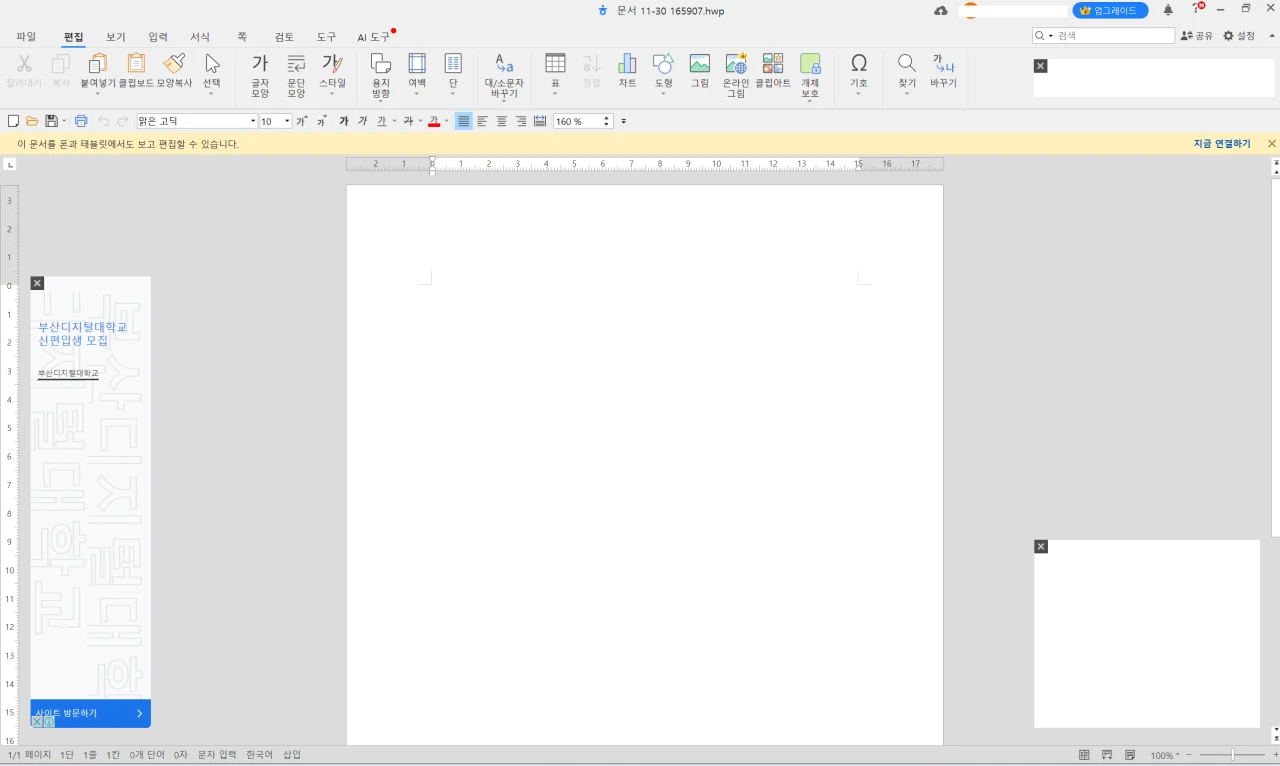Open 문단 모양 (Paragraph Shape) dialog

pyautogui.click(x=296, y=76)
